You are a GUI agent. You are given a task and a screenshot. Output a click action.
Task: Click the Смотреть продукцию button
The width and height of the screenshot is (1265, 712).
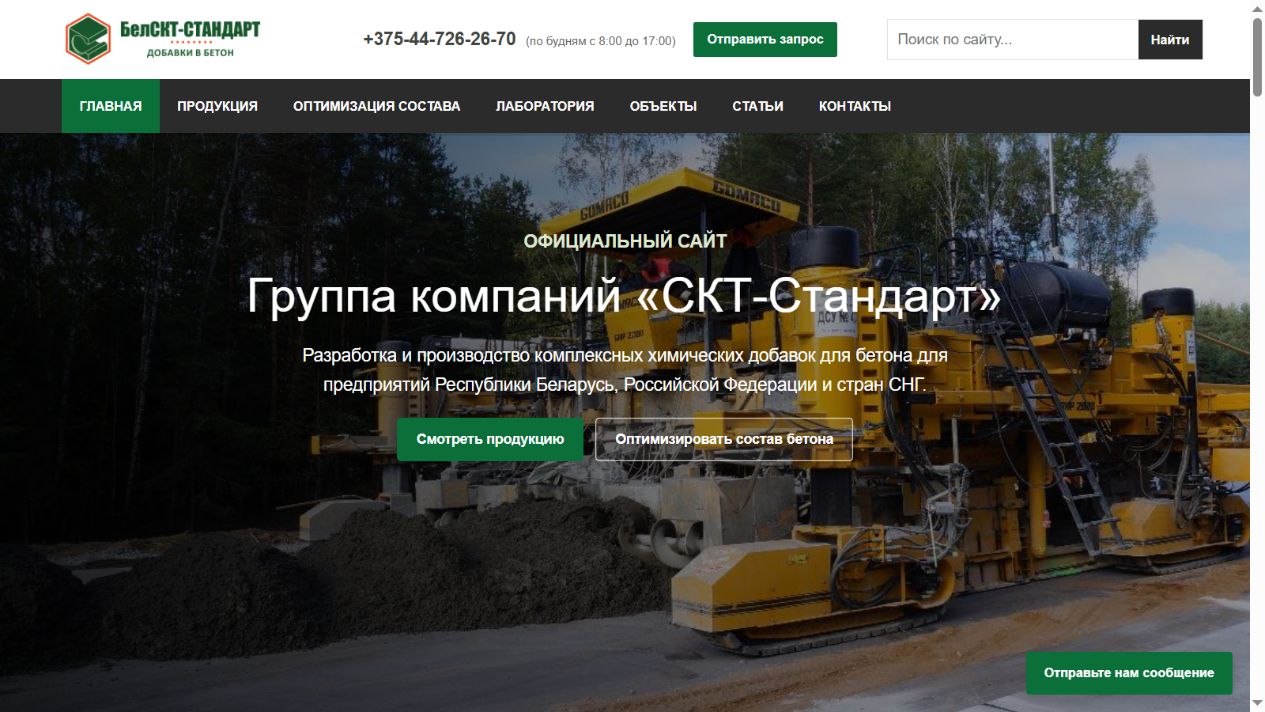pyautogui.click(x=490, y=439)
